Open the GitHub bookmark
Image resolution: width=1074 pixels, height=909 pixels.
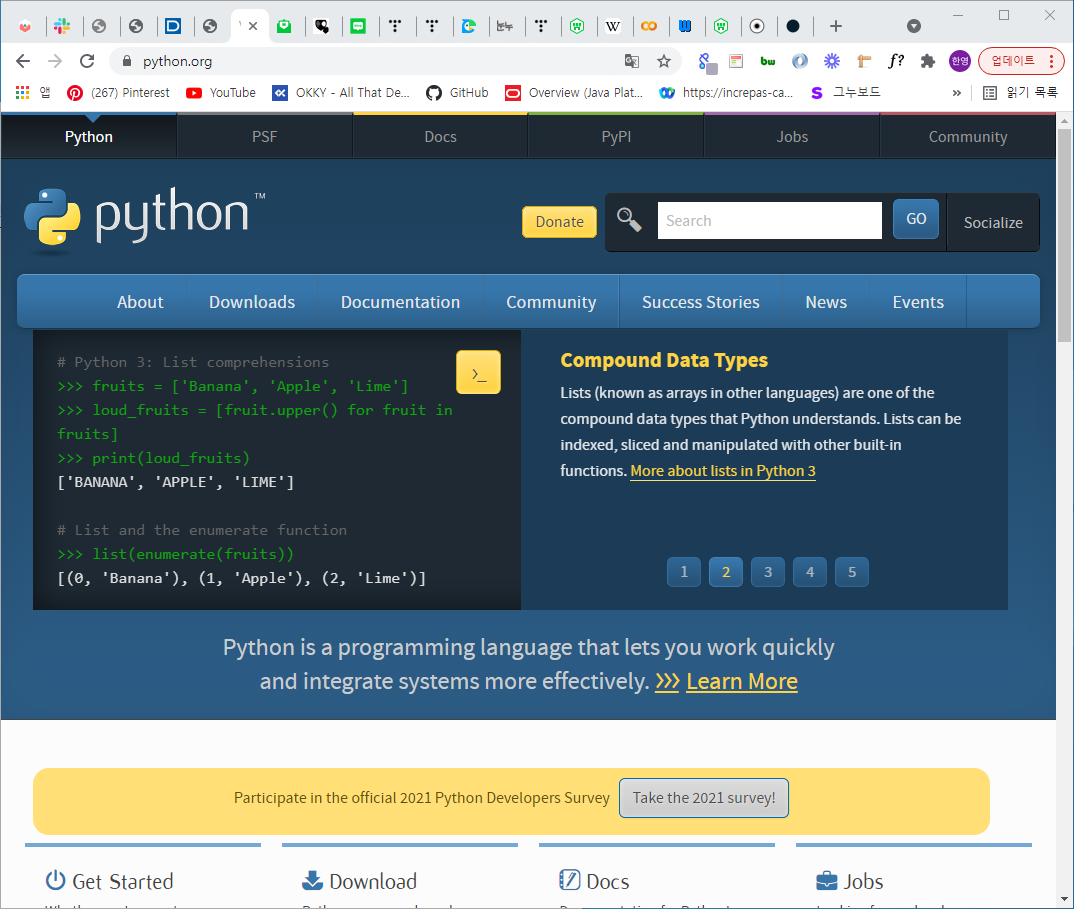pos(457,92)
